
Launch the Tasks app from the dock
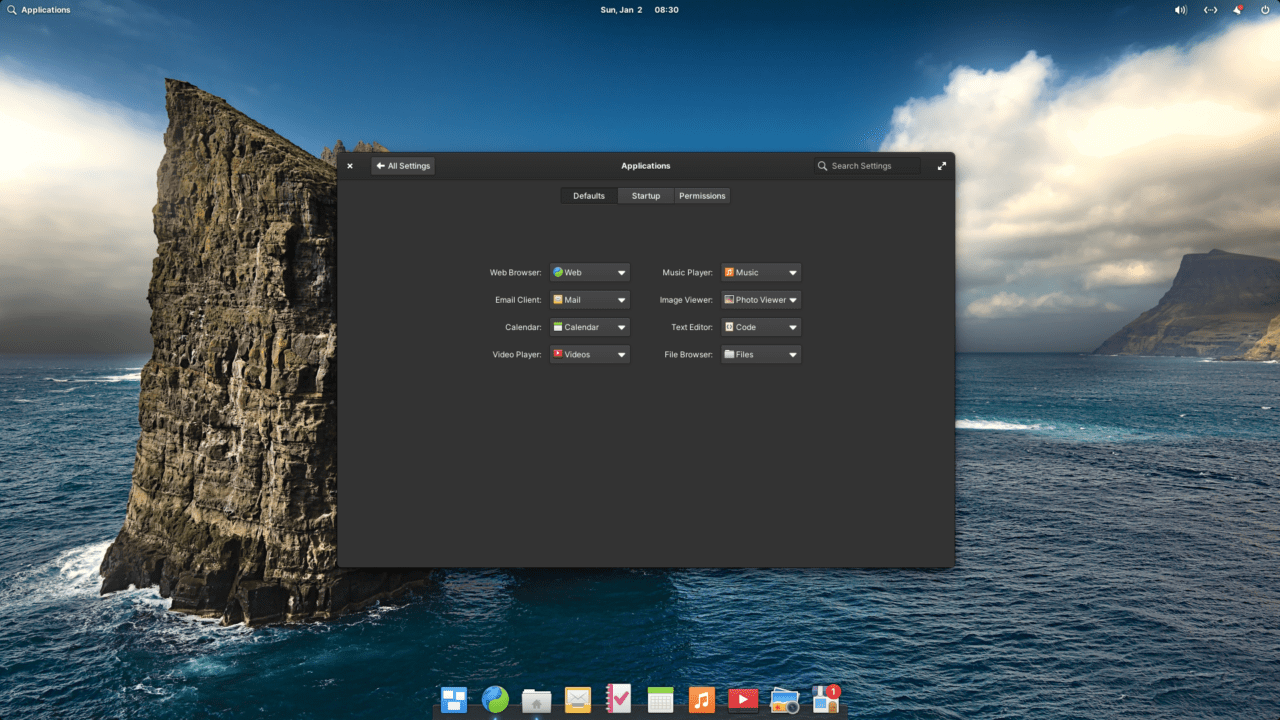(619, 699)
